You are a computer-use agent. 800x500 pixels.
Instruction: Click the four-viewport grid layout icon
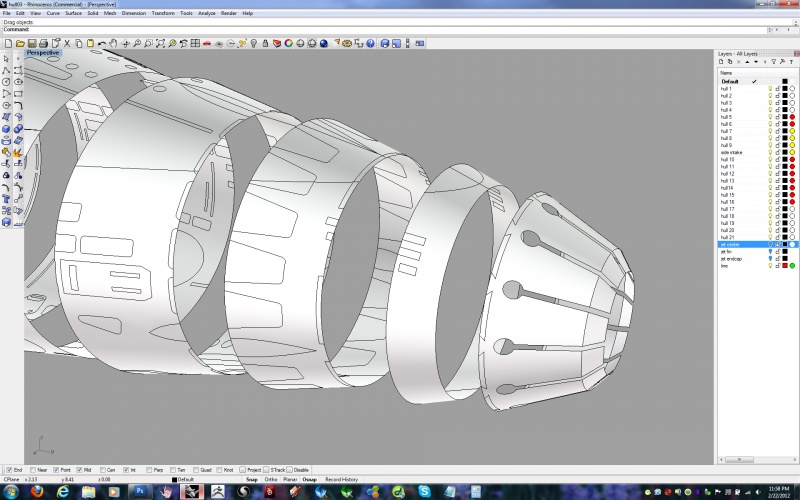pos(195,43)
